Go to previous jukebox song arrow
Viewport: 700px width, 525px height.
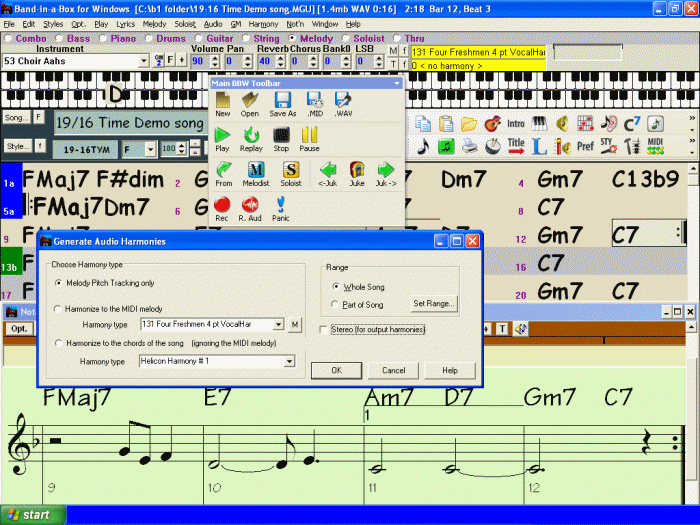(x=328, y=174)
